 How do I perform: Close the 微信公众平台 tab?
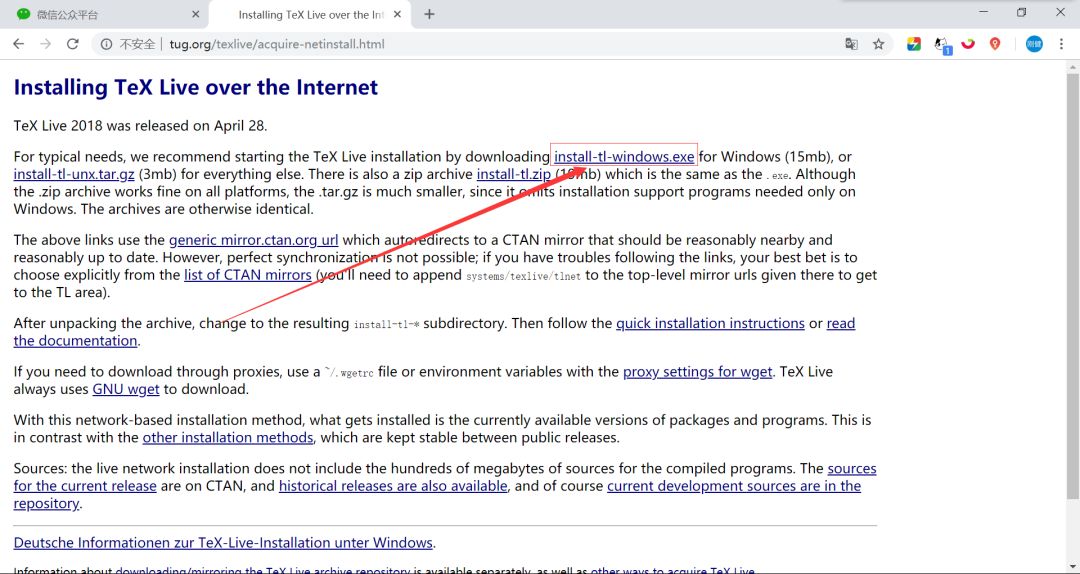[x=196, y=14]
